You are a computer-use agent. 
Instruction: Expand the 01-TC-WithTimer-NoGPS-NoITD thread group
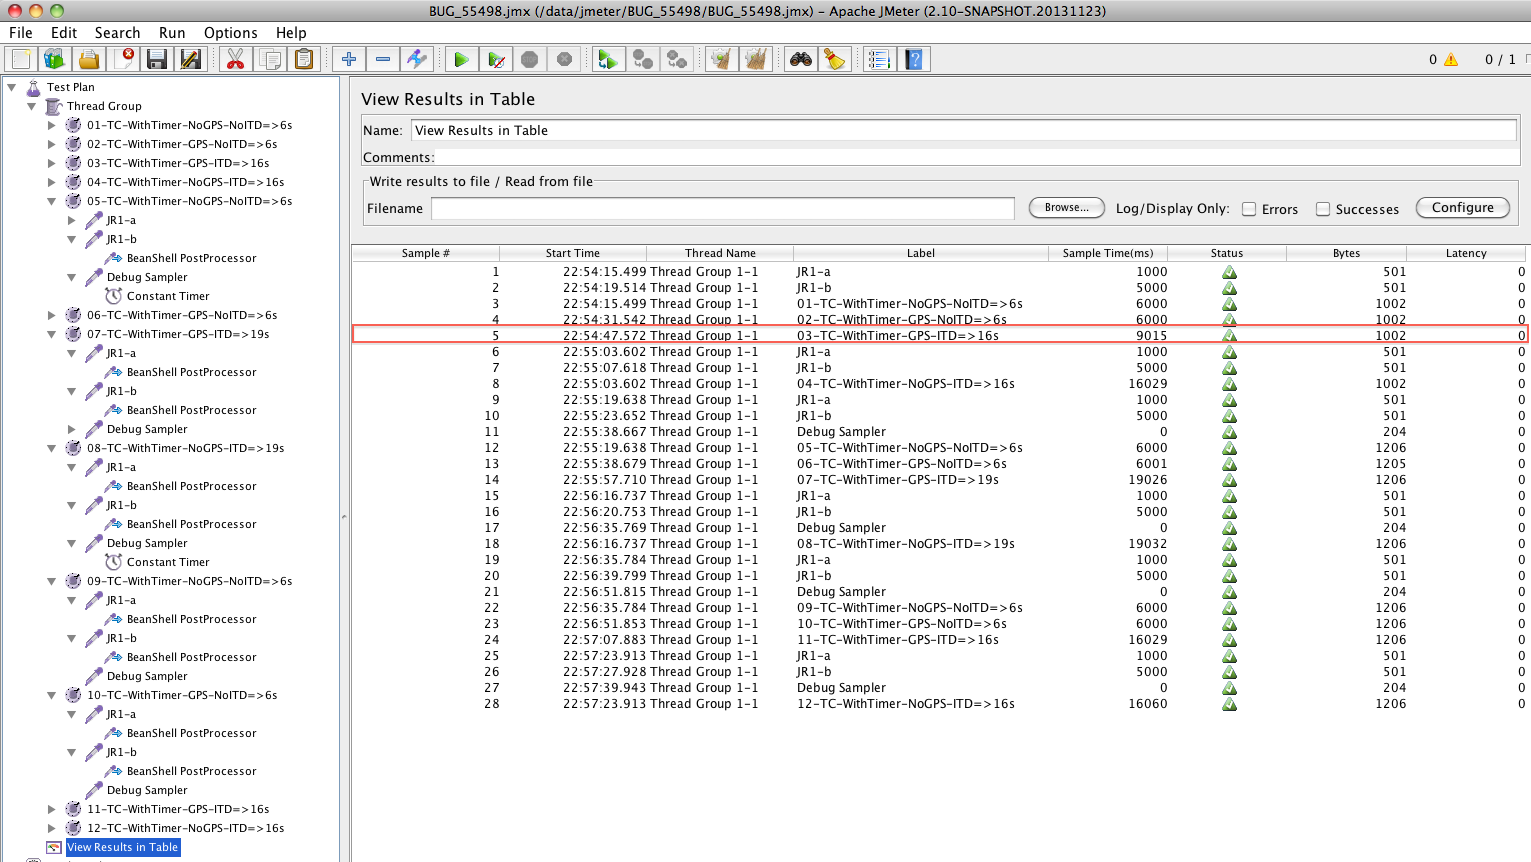pos(51,125)
